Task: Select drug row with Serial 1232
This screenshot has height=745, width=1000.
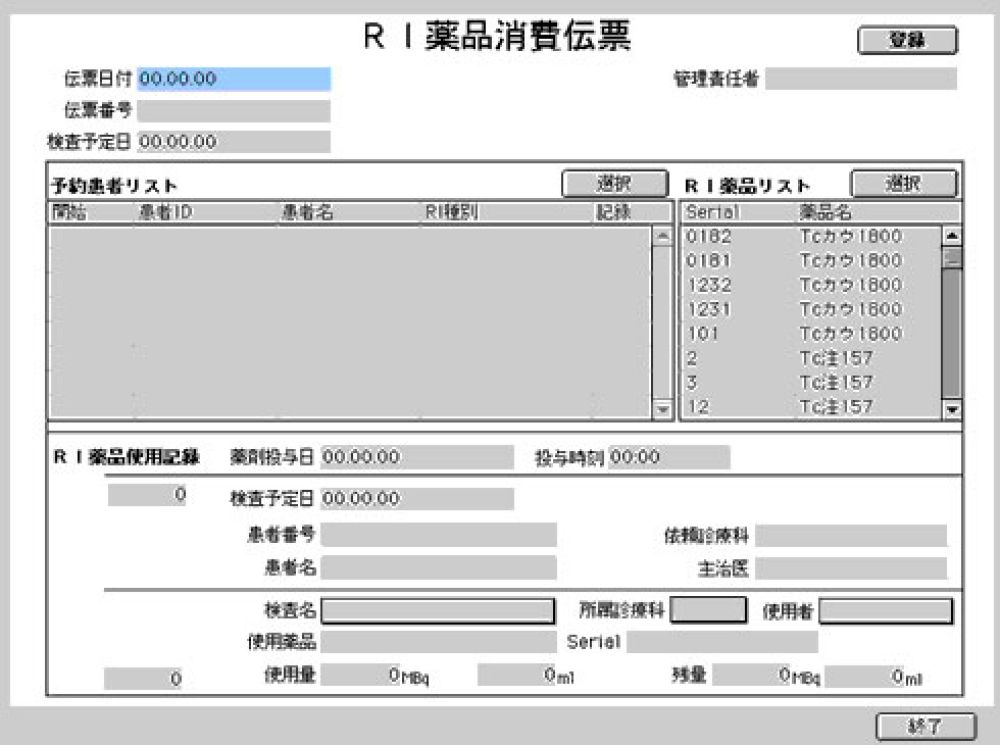Action: pyautogui.click(x=810, y=285)
